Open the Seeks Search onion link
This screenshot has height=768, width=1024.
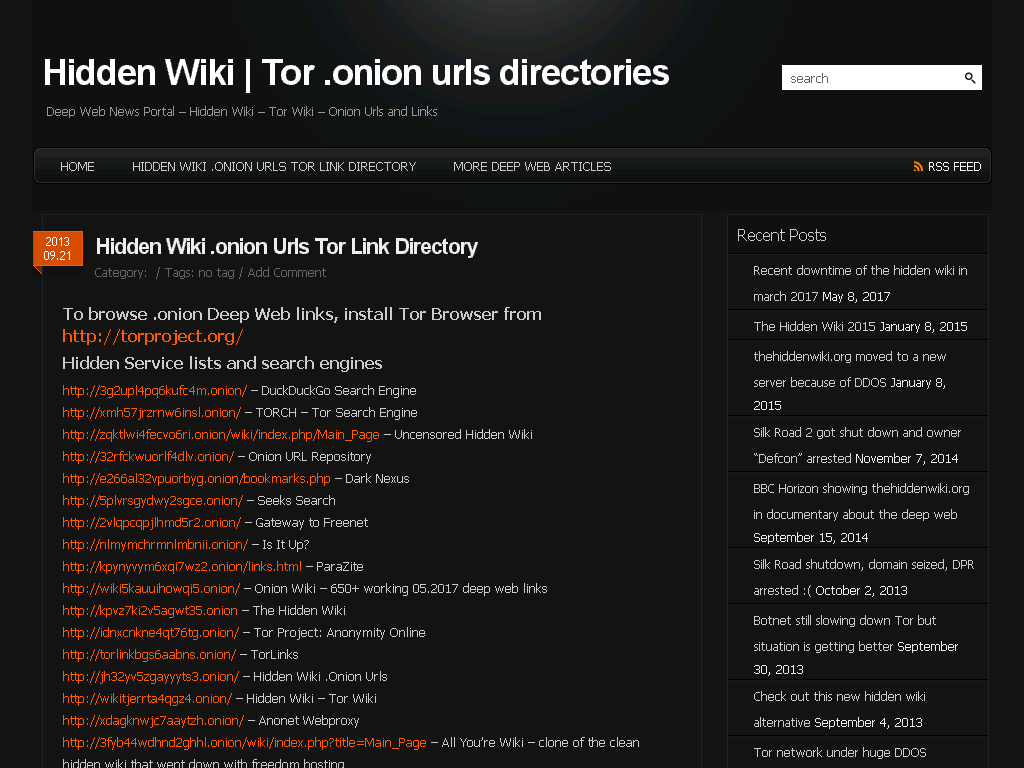(x=153, y=501)
